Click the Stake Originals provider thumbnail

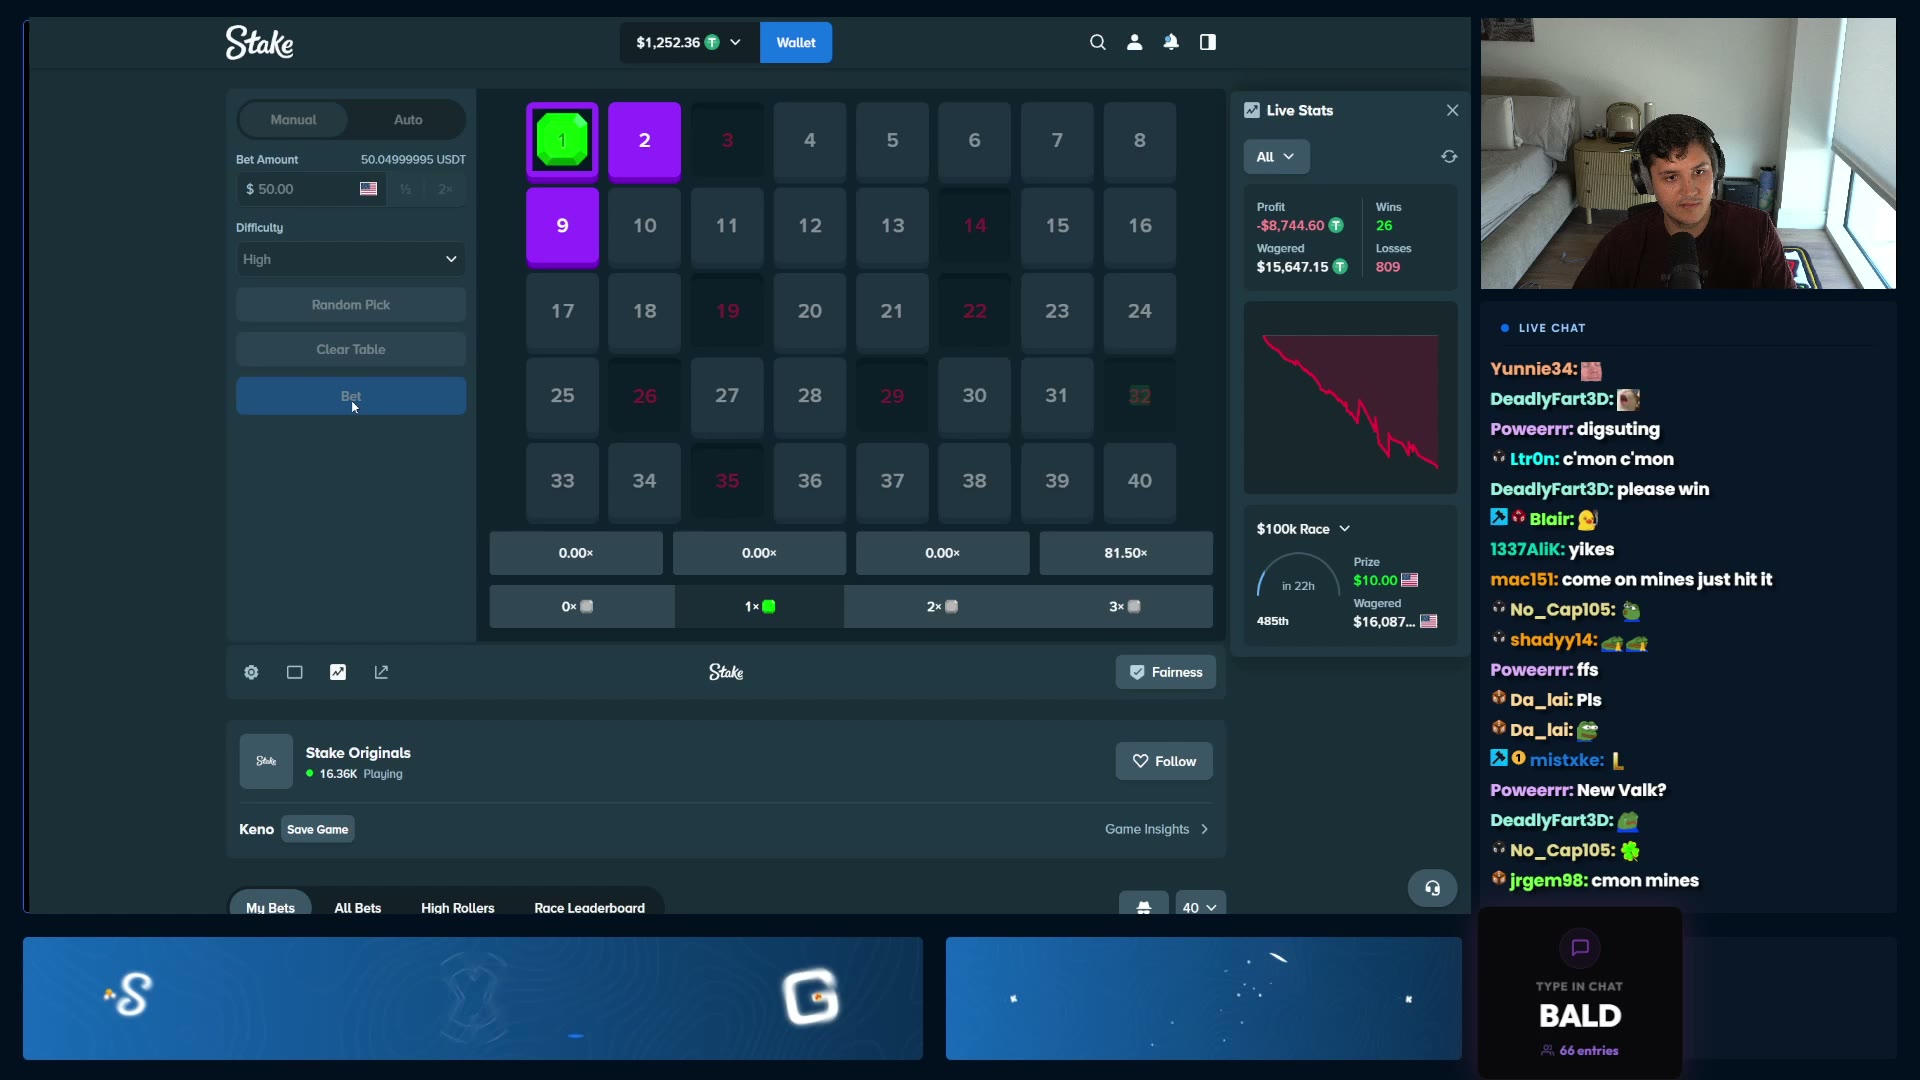point(266,761)
